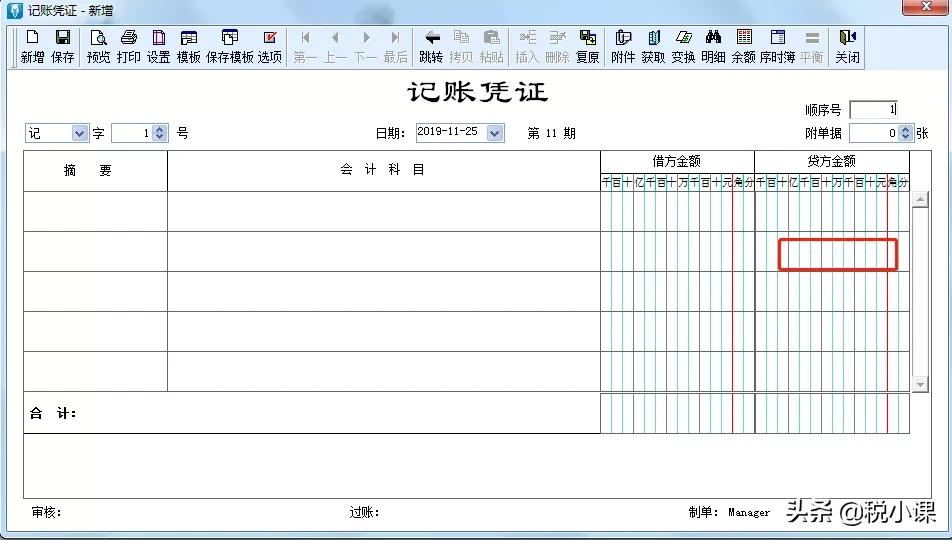Click fourth row 借方金额 cell
Image resolution: width=952 pixels, height=540 pixels.
[678, 332]
